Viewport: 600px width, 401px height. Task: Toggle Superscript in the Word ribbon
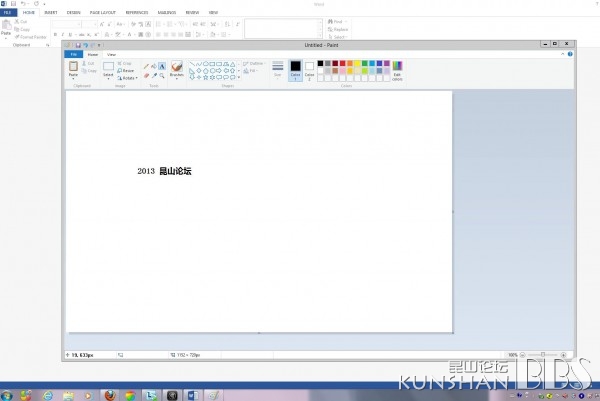click(96, 34)
